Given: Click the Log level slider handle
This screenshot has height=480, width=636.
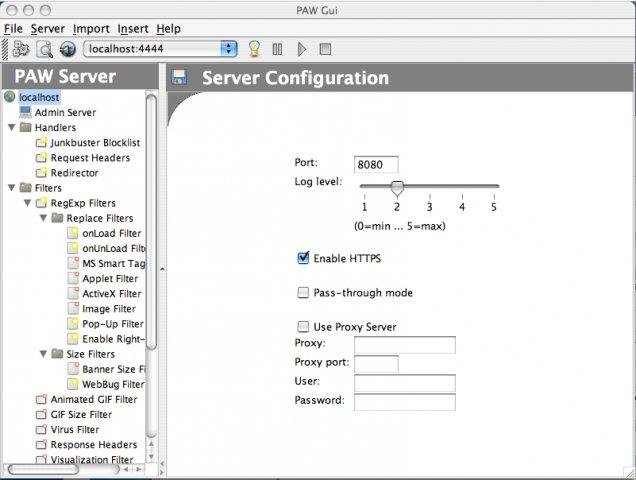Looking at the screenshot, I should coord(397,187).
